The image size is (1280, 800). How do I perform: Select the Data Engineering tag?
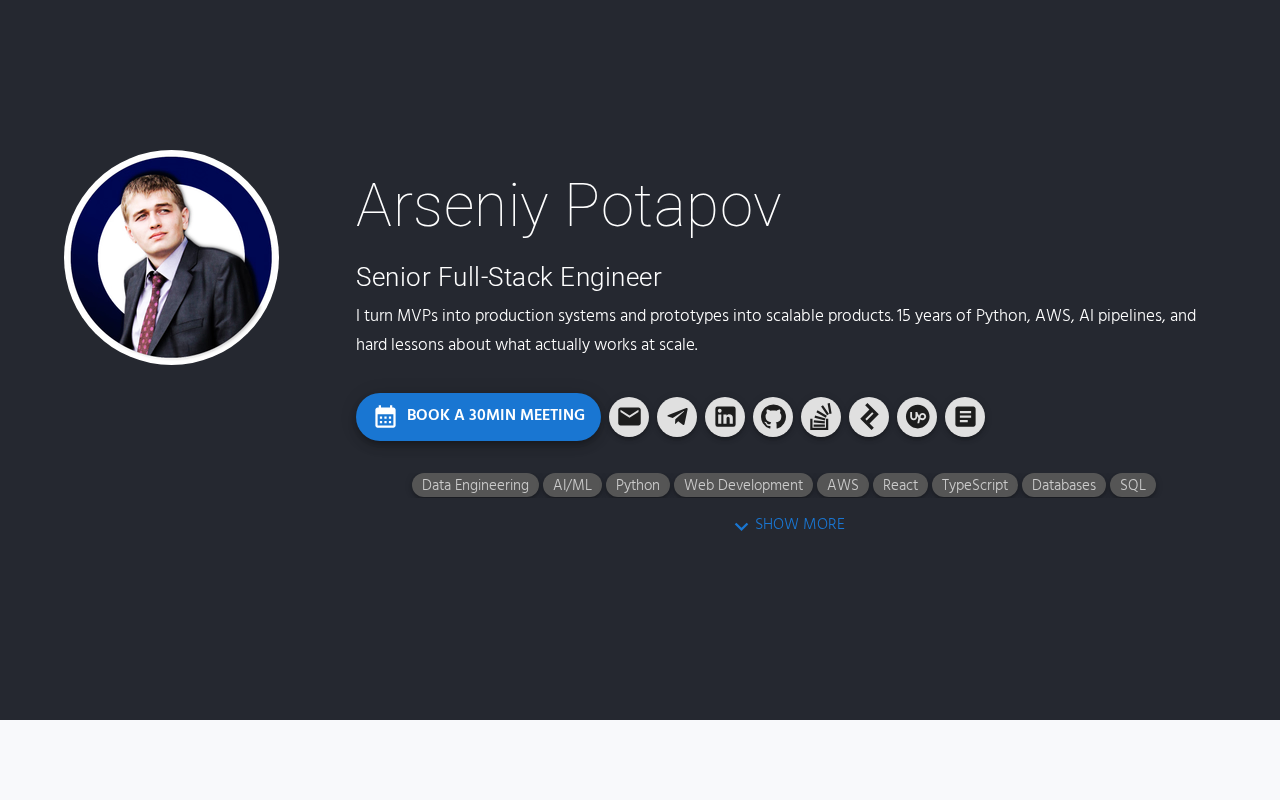click(475, 485)
